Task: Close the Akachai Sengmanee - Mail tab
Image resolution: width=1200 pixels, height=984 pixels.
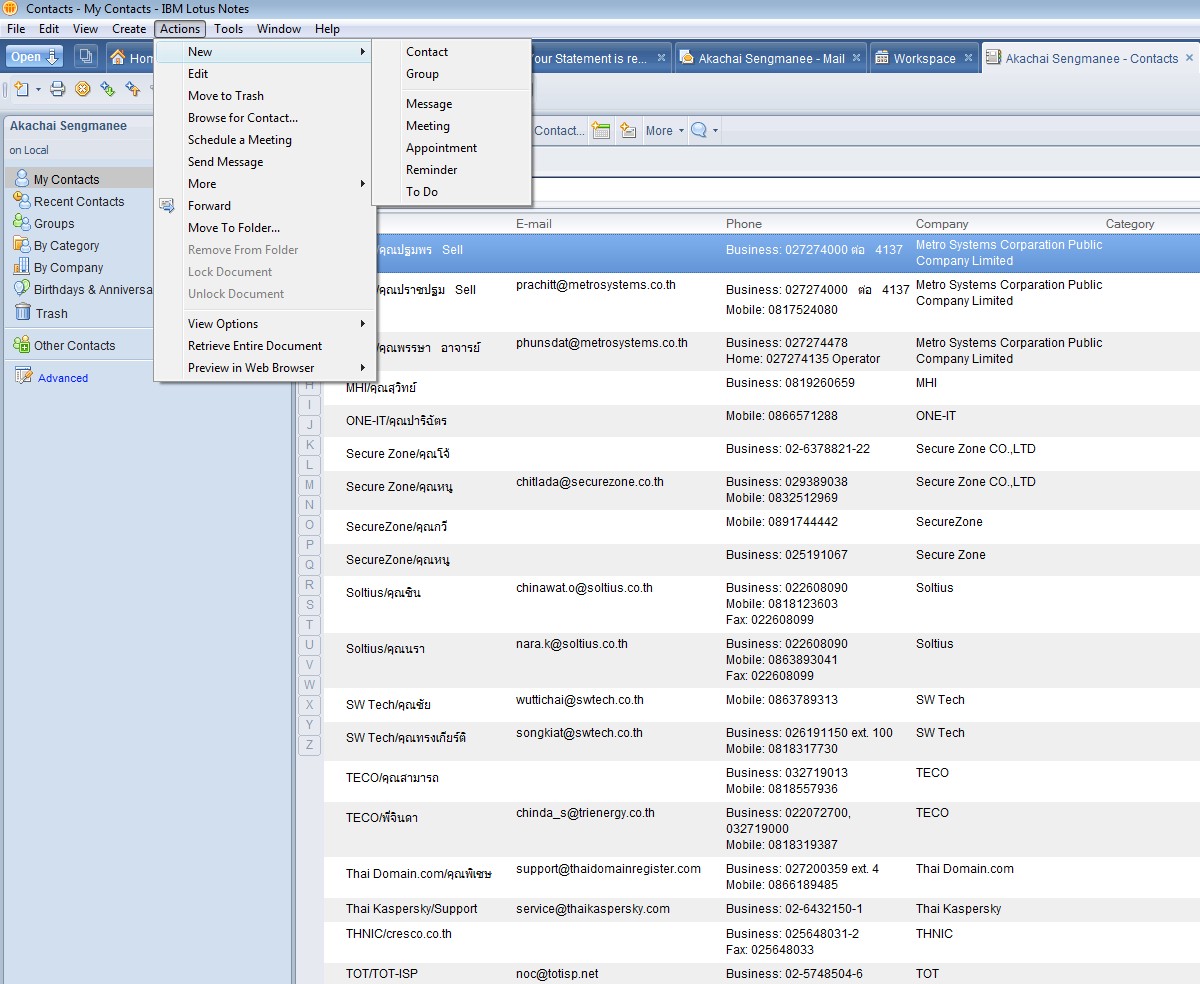Action: [857, 58]
